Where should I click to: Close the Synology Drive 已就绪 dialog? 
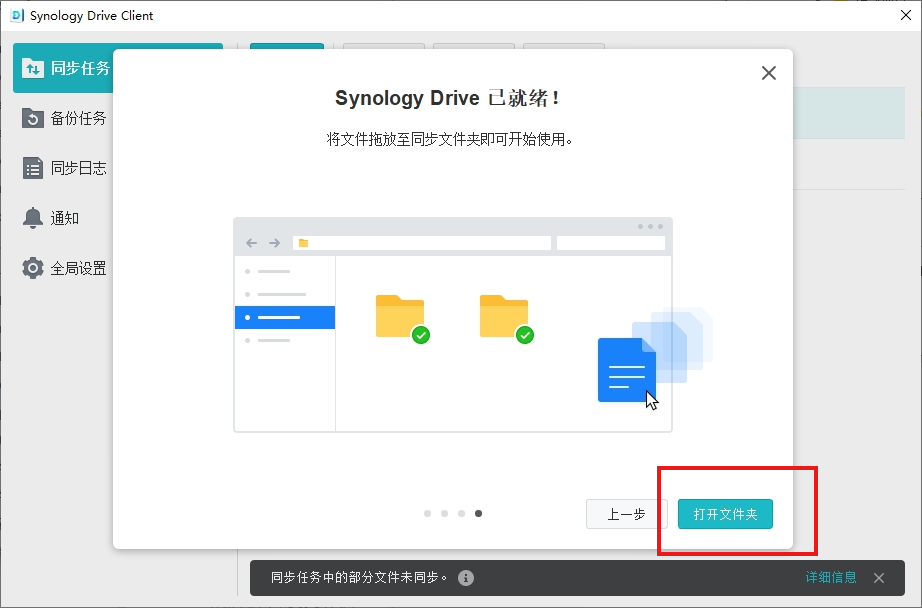(768, 73)
